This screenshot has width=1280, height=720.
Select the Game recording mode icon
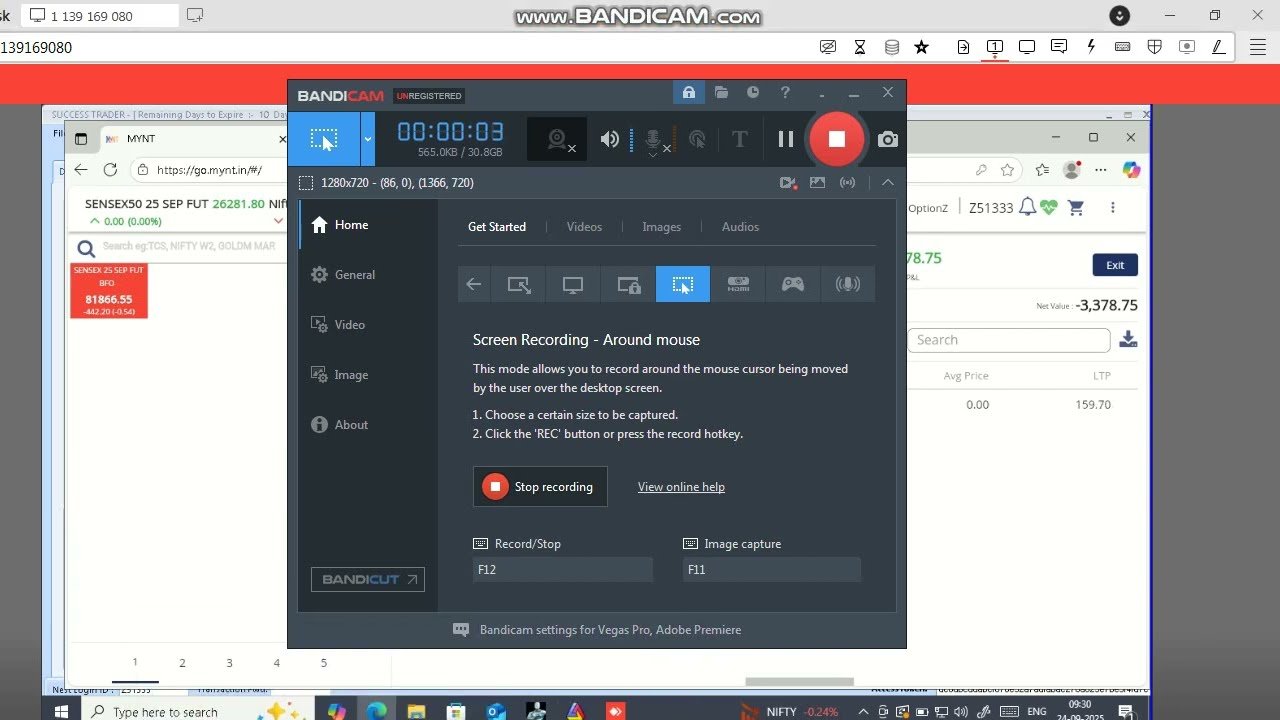[x=793, y=284]
